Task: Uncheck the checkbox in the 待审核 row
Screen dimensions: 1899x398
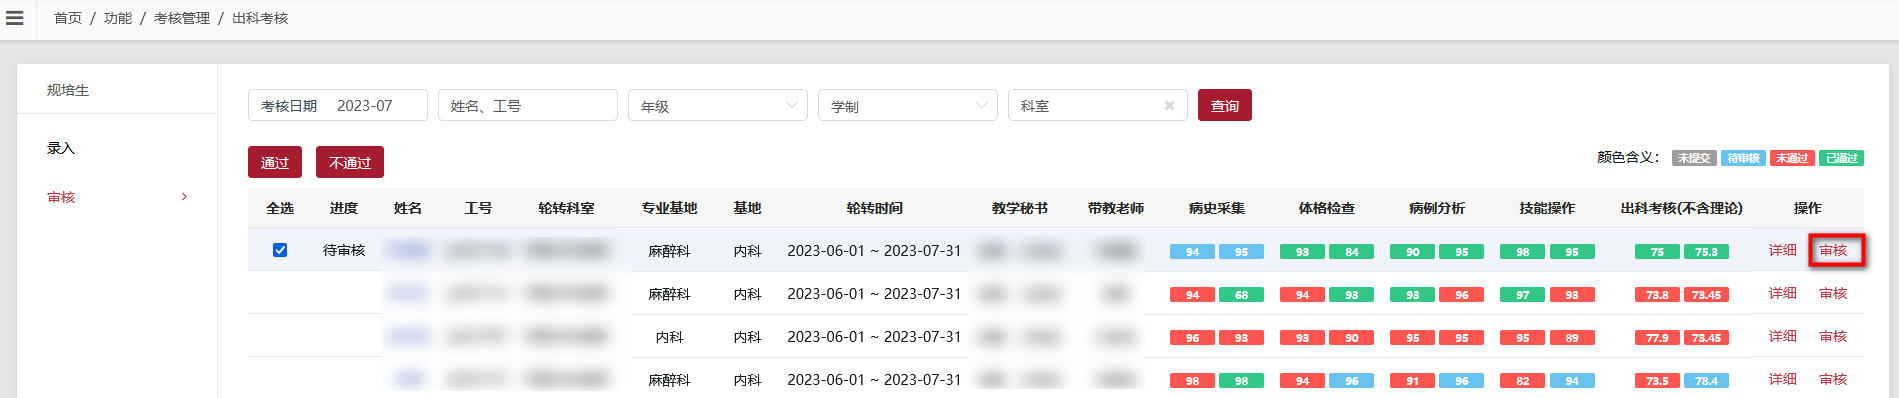Action: (280, 250)
